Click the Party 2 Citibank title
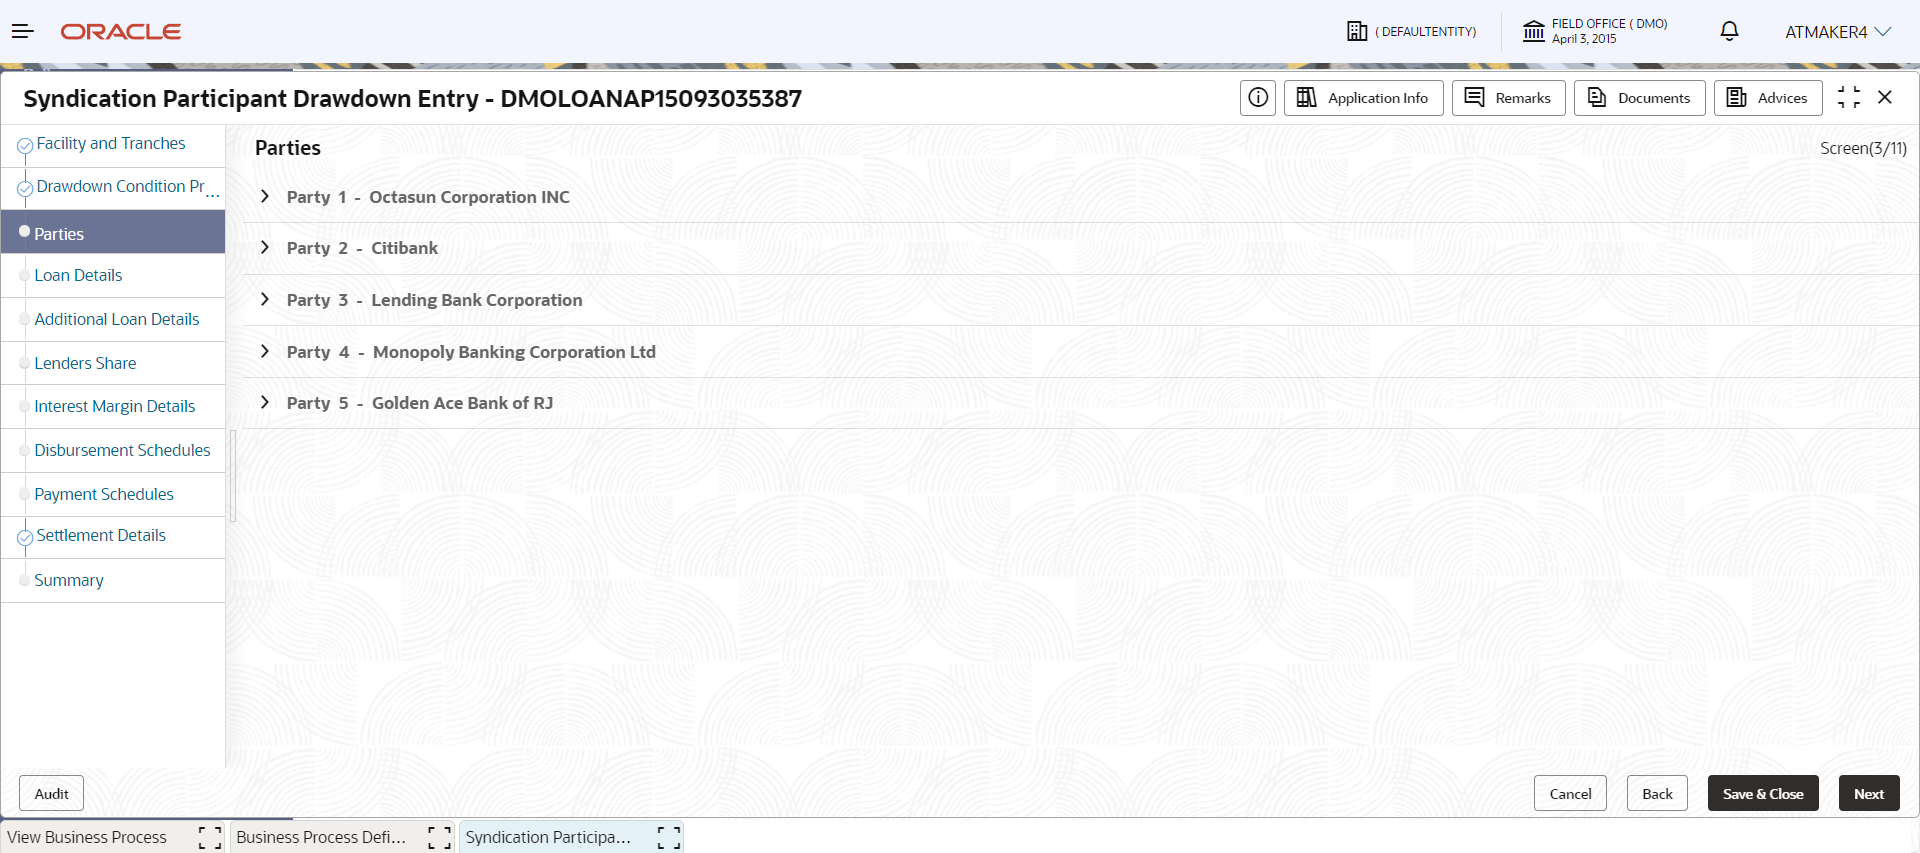Screen dimensions: 1920x853 pos(362,248)
